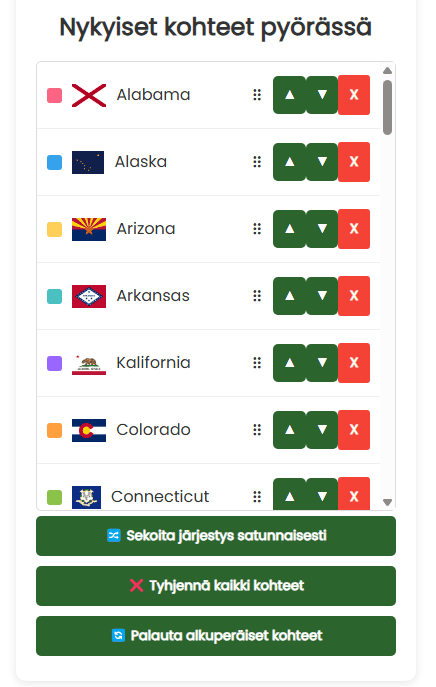Click Sekoita järjestys satunnaisesti button
The image size is (436, 687).
click(x=216, y=536)
